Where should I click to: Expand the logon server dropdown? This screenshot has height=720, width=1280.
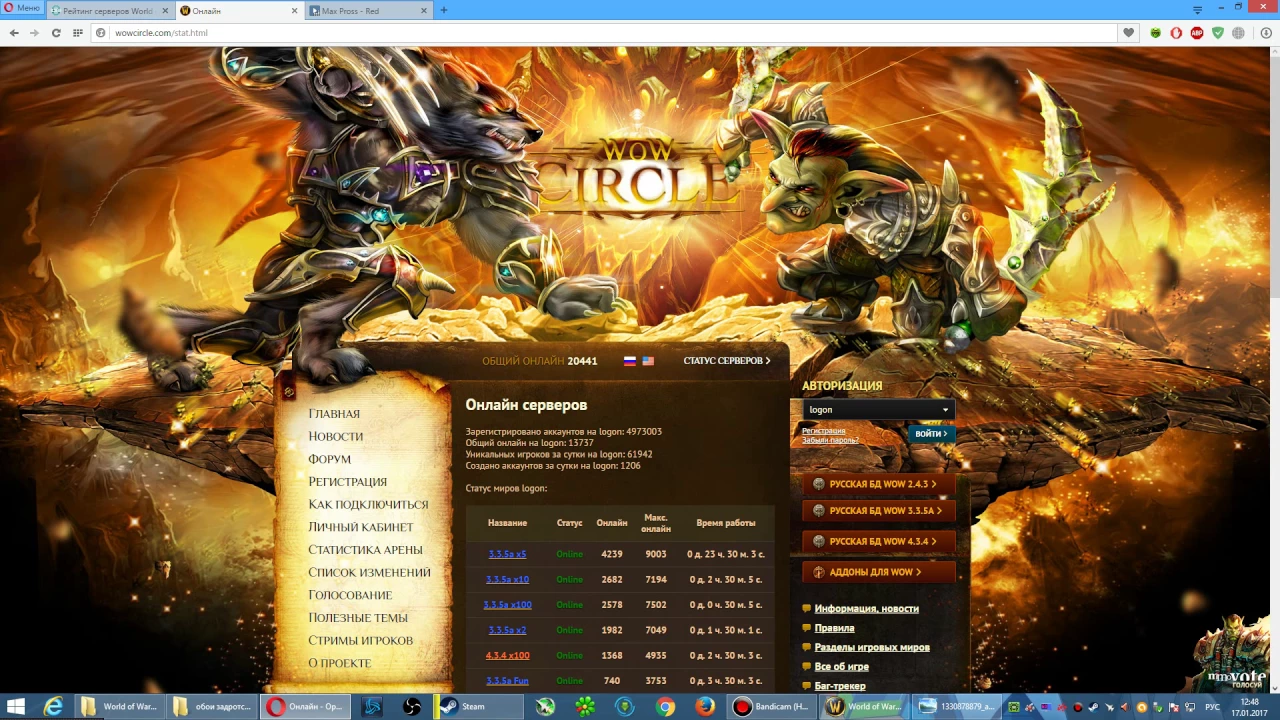pos(878,410)
